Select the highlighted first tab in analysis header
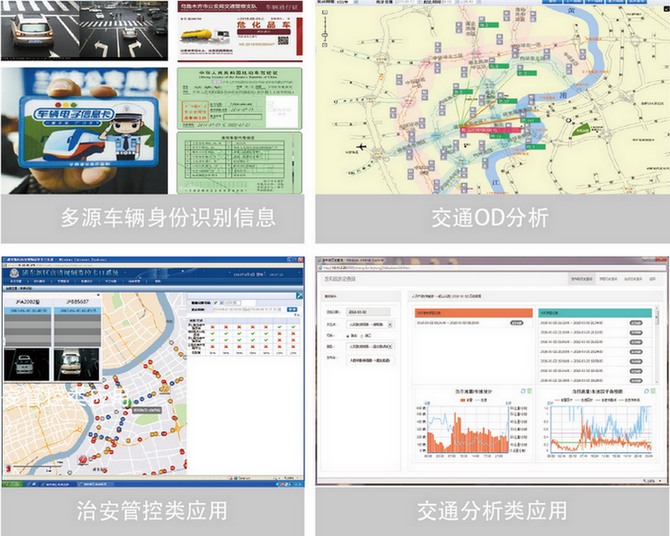The image size is (670, 536). (x=582, y=279)
